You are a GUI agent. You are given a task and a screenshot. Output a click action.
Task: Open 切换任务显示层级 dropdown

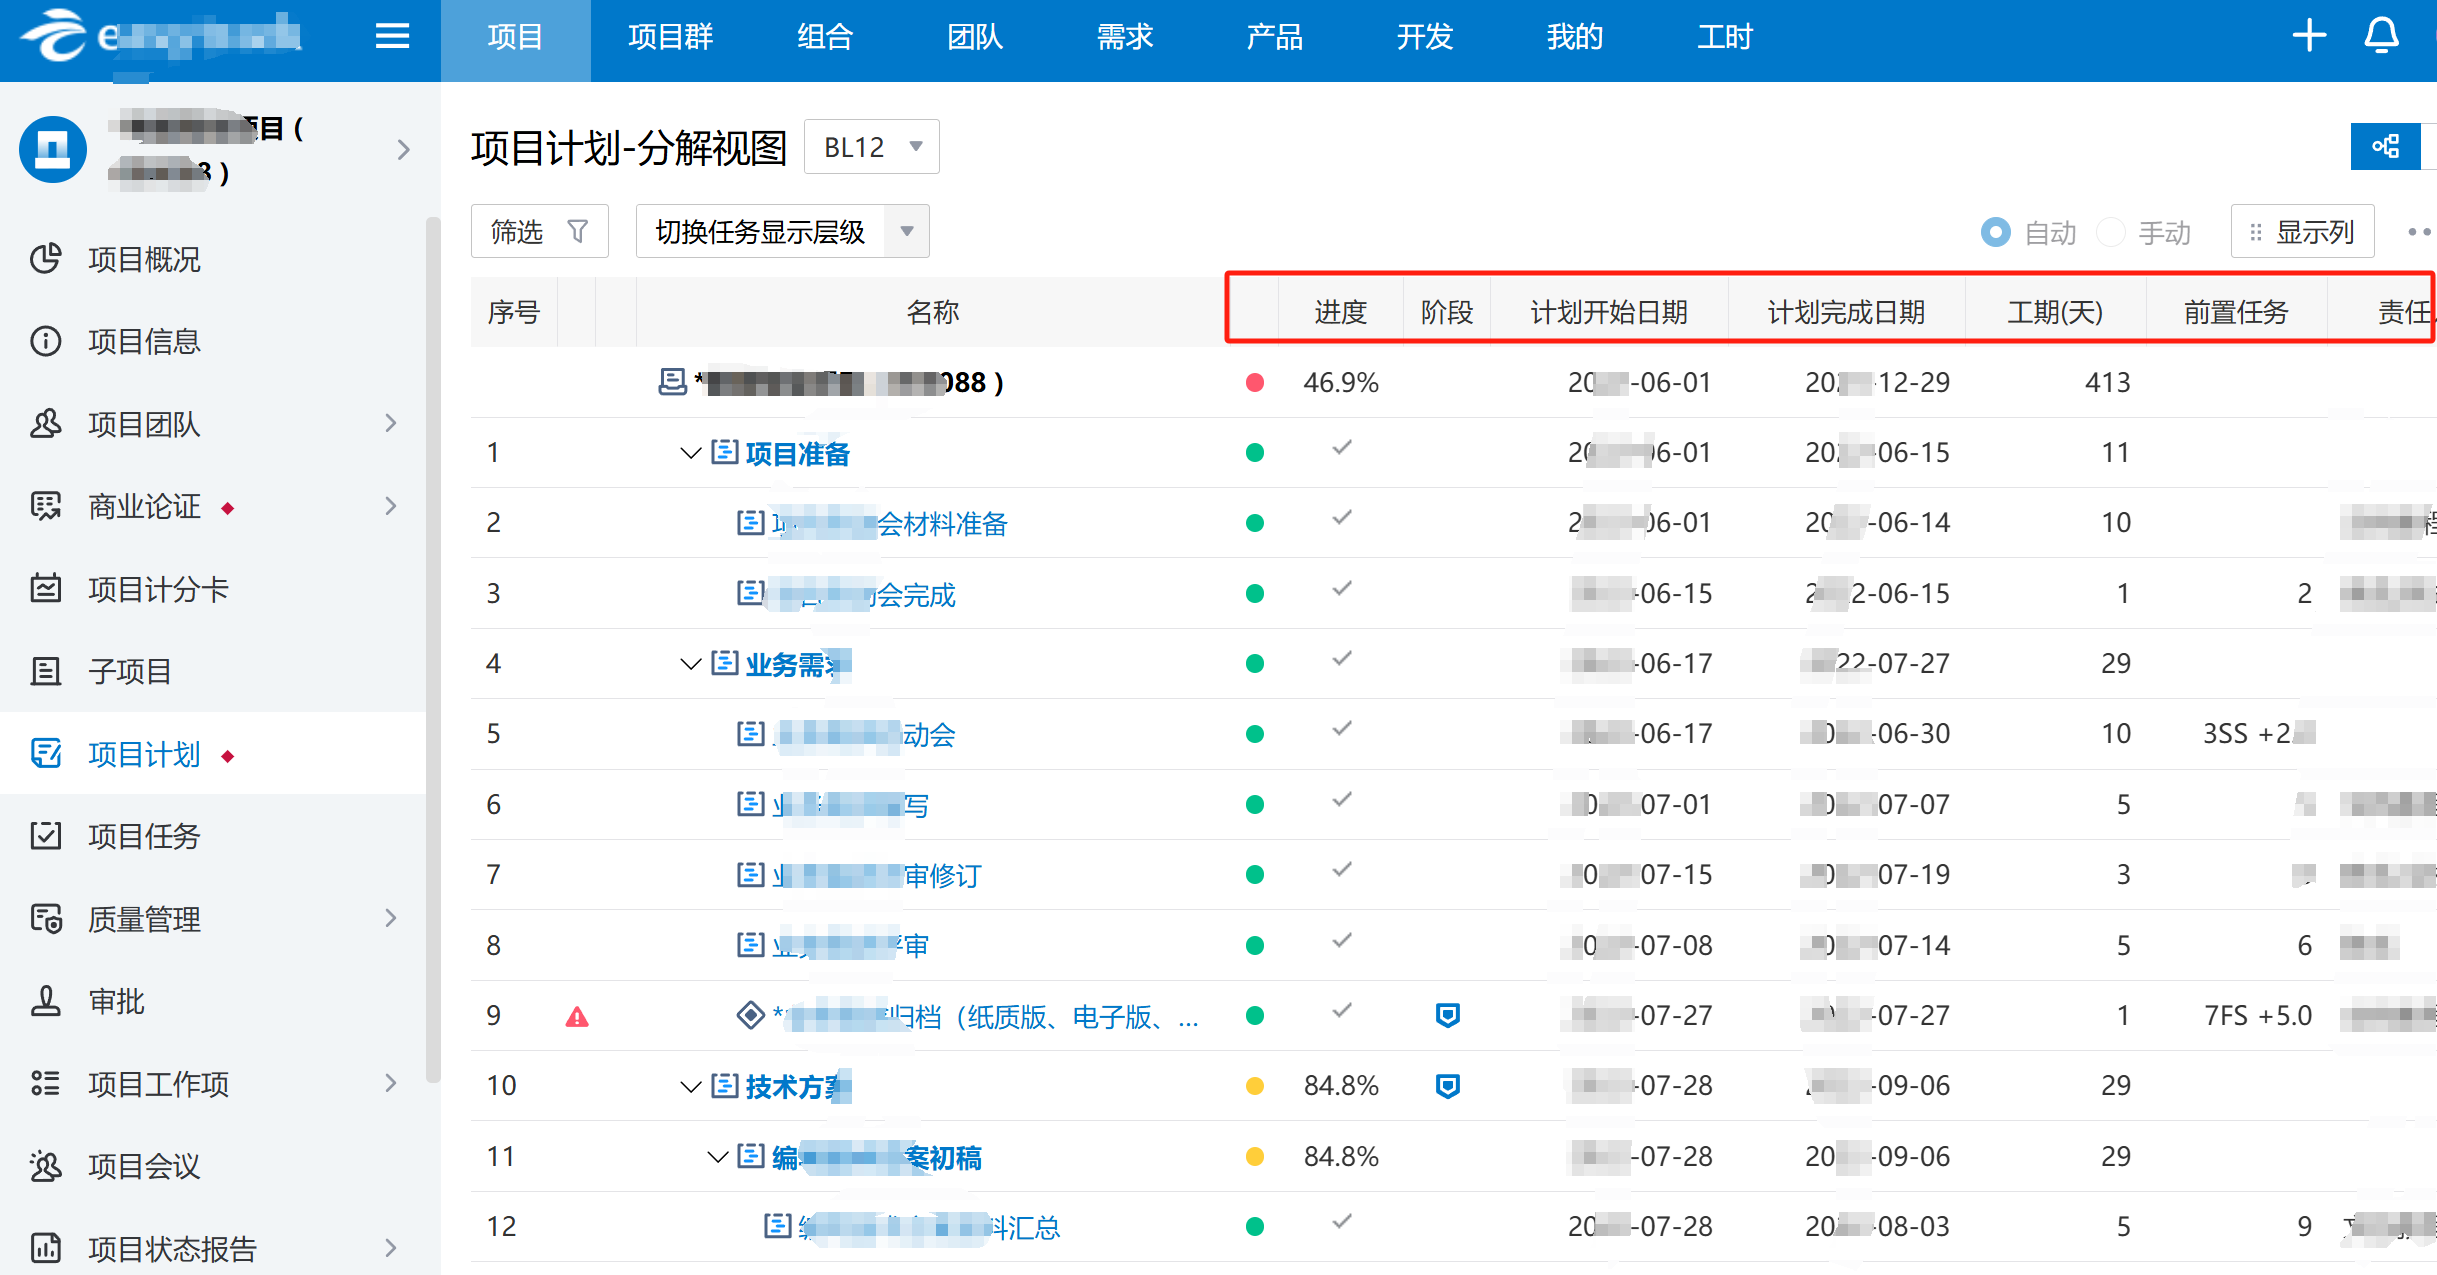tap(782, 232)
